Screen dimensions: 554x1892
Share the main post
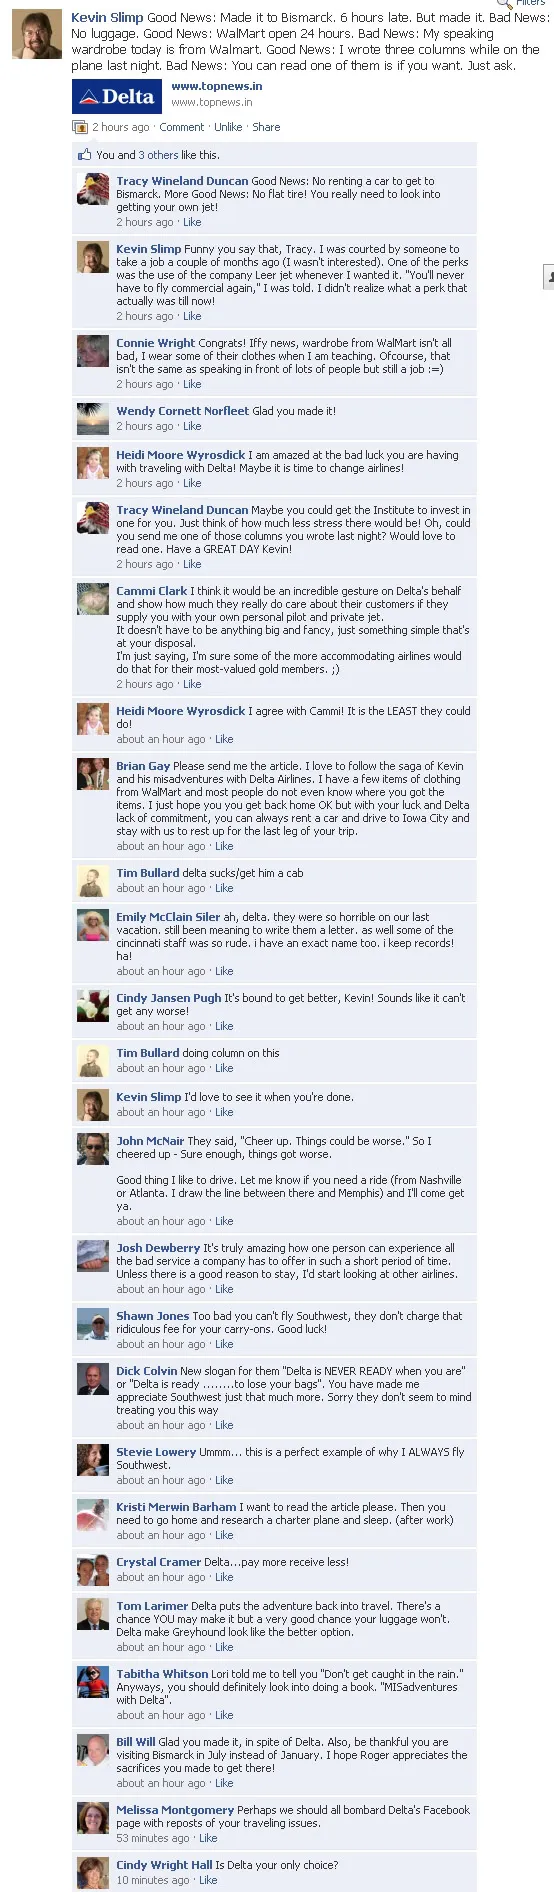pos(266,127)
